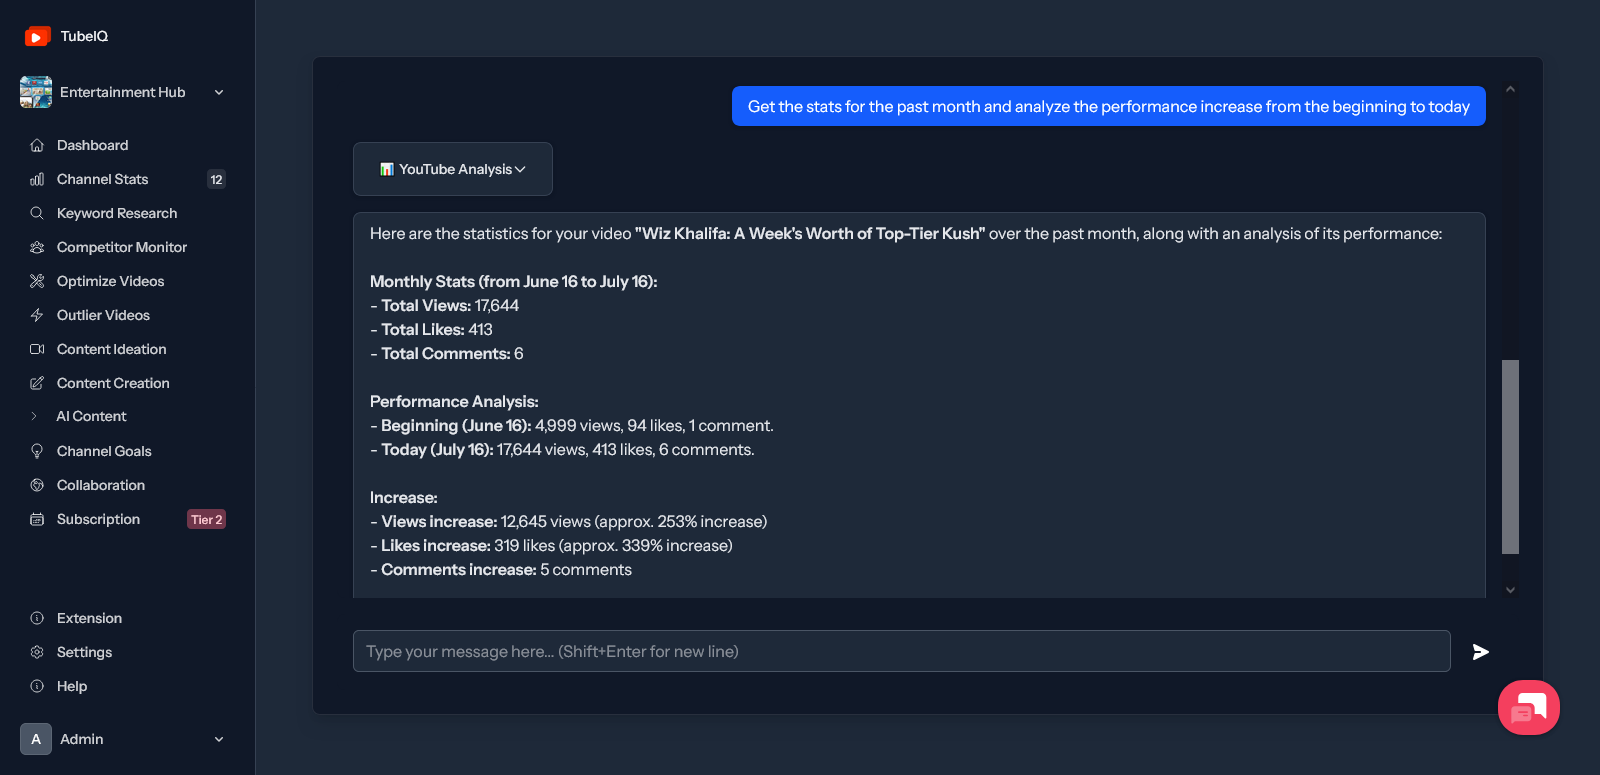Click the blue user prompt bubble

coord(1108,106)
